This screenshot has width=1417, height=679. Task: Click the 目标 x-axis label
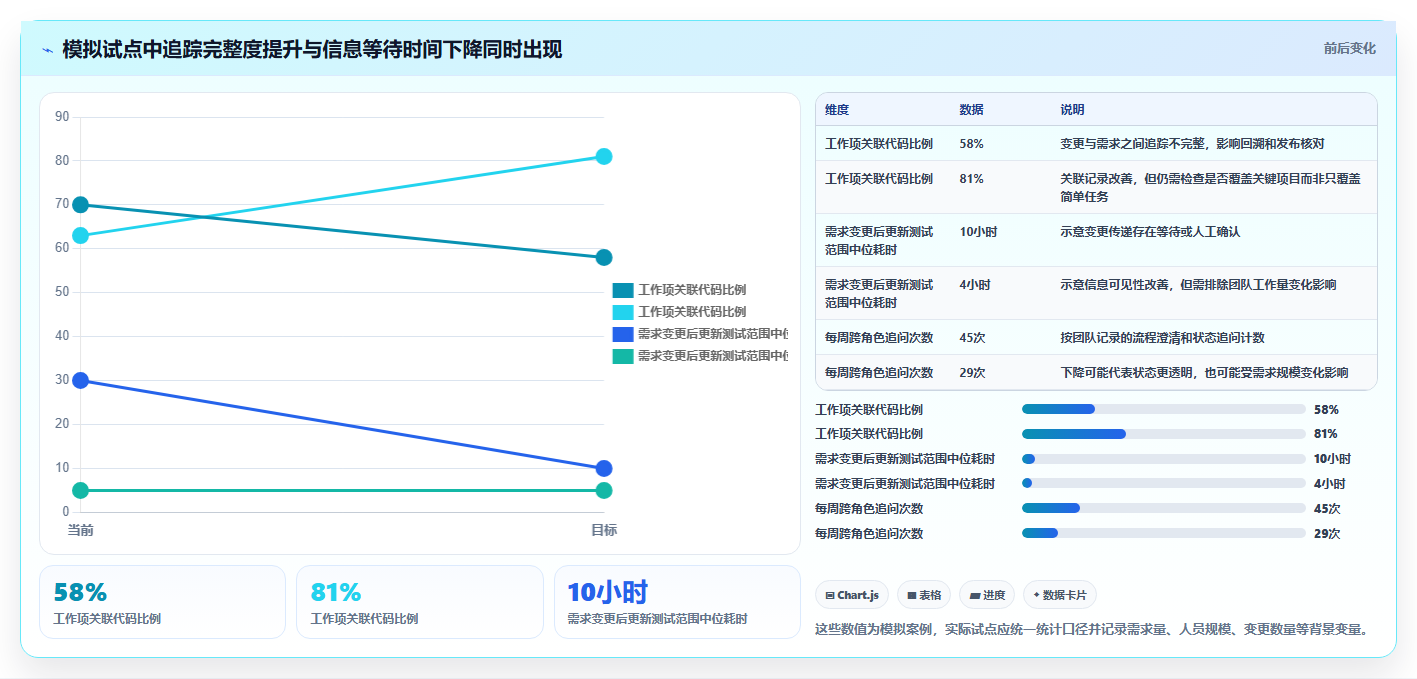604,530
